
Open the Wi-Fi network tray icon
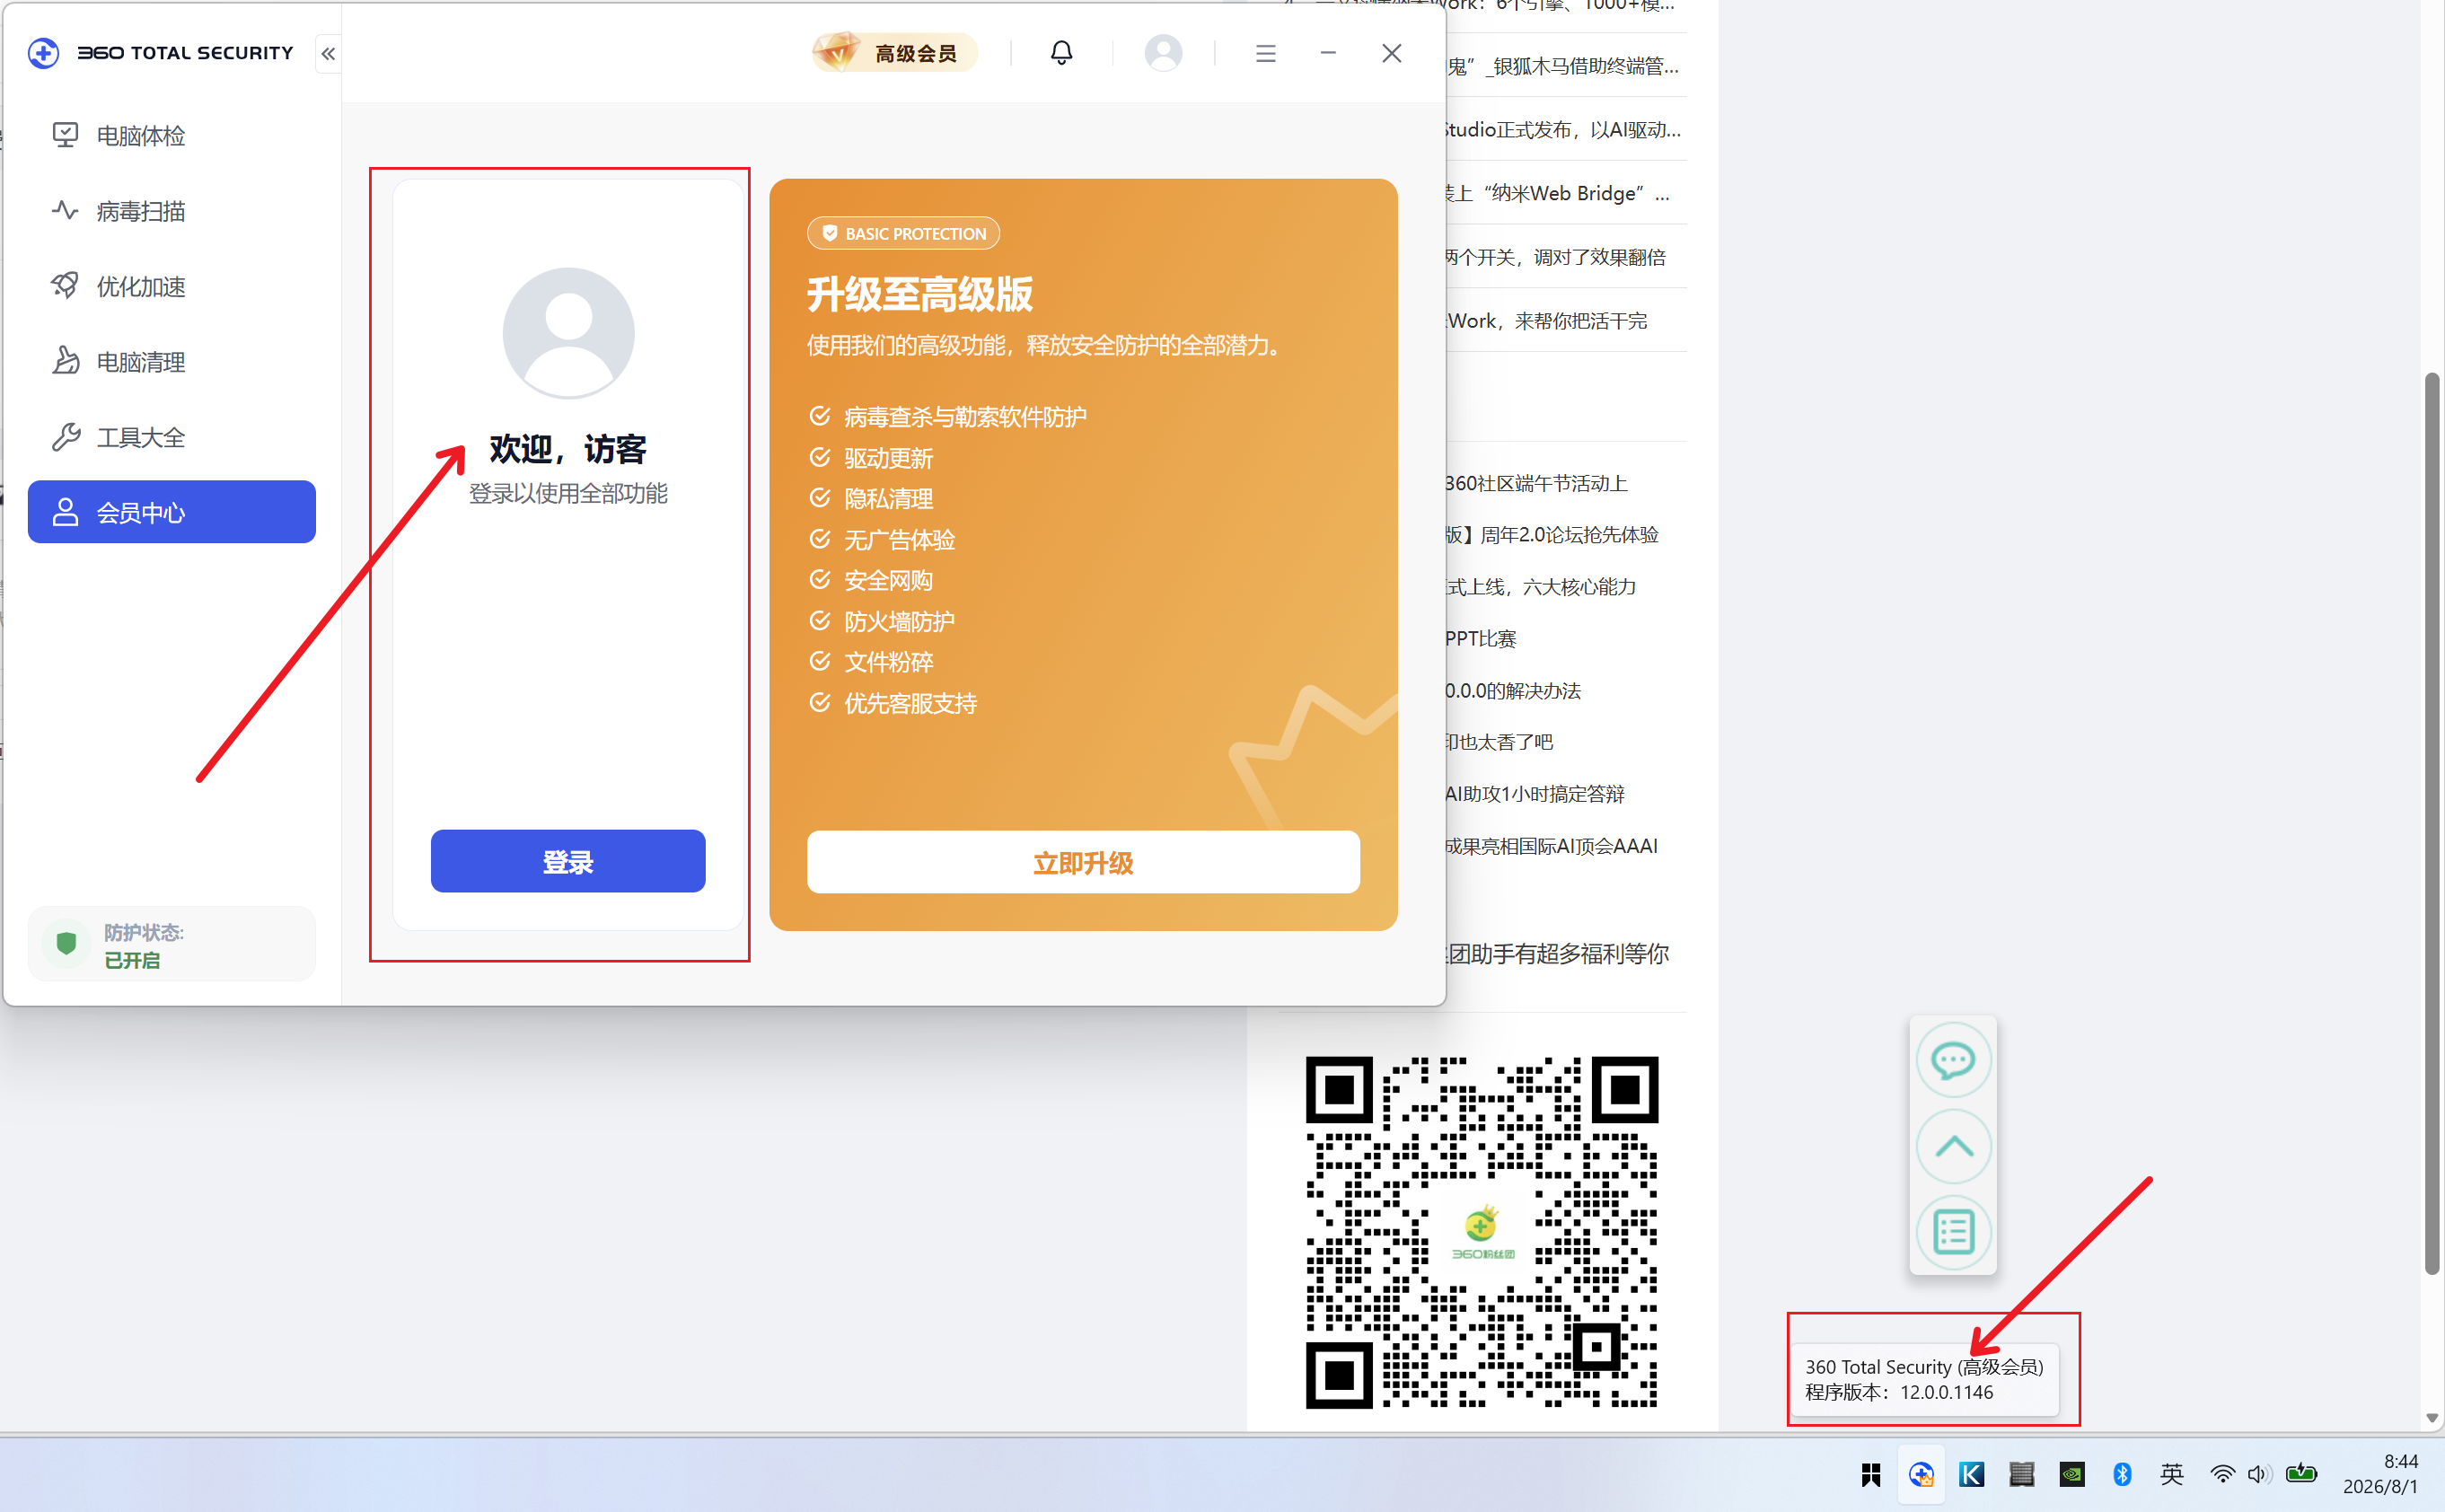(x=2221, y=1475)
